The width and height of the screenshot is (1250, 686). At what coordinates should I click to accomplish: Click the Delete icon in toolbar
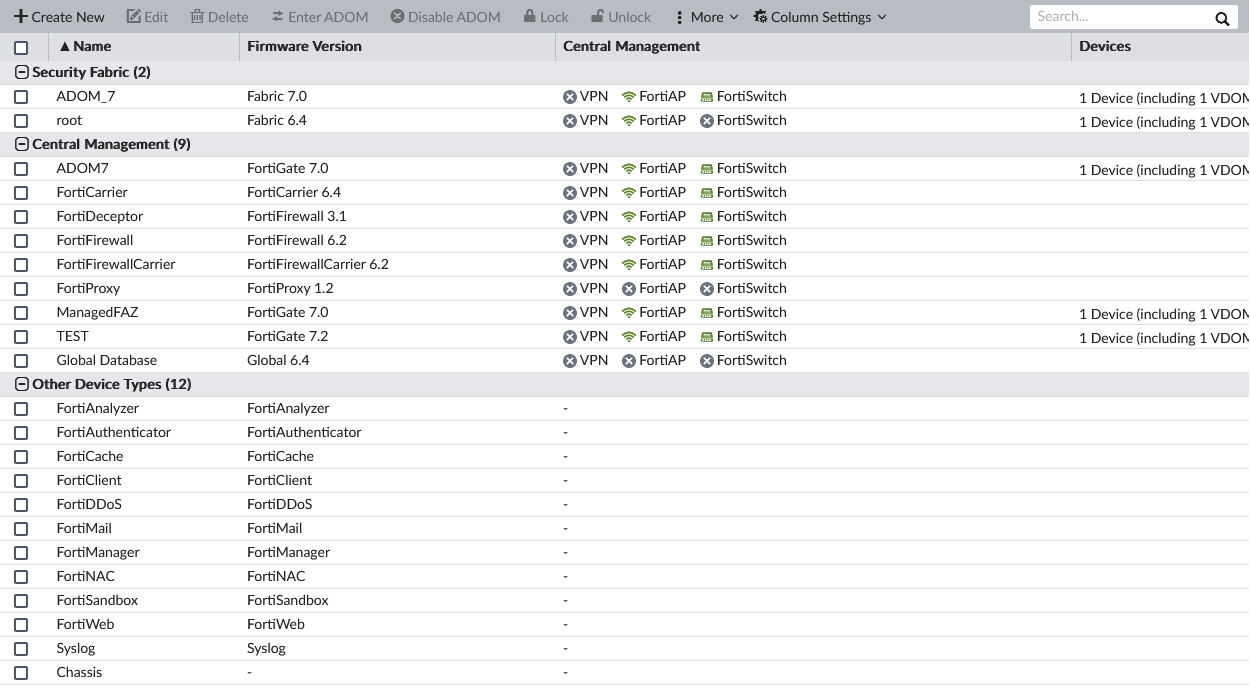click(x=197, y=16)
